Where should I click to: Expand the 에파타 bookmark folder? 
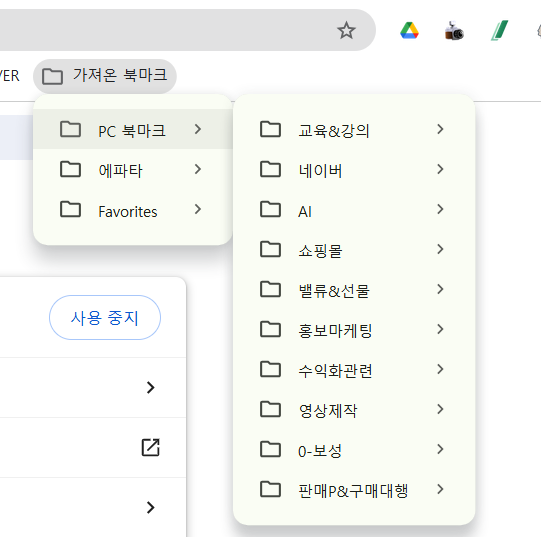pos(133,169)
